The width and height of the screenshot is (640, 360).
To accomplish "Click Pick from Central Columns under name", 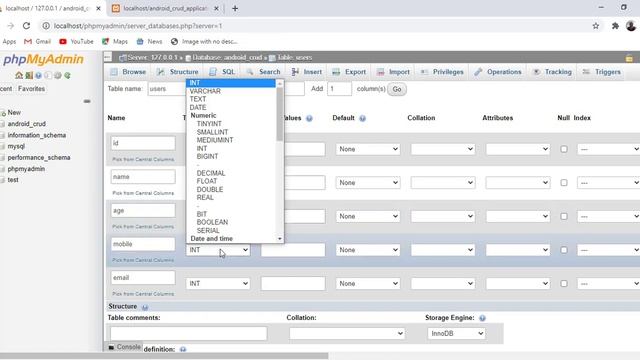I will coord(143,193).
